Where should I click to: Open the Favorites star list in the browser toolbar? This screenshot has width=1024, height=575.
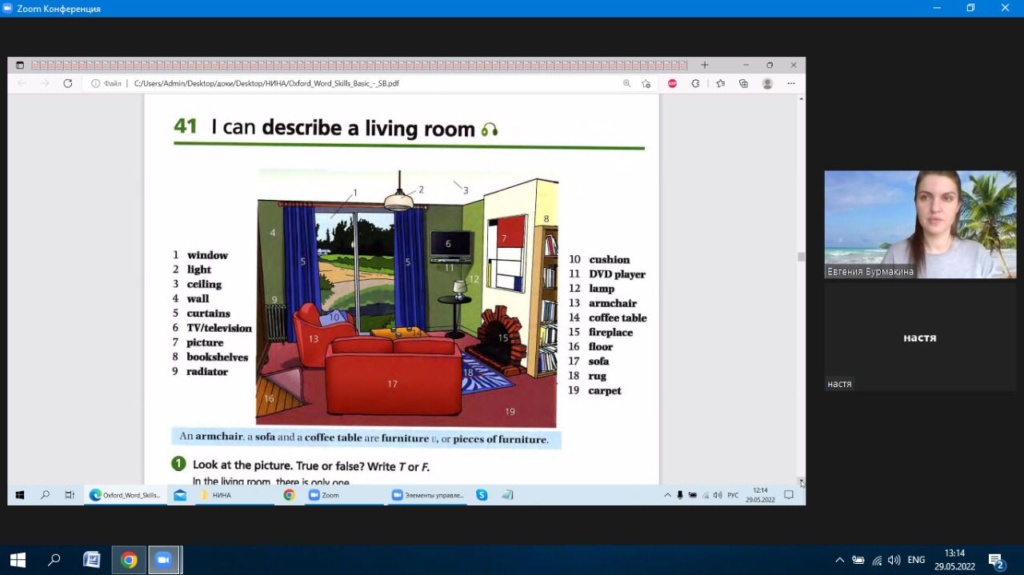(720, 84)
